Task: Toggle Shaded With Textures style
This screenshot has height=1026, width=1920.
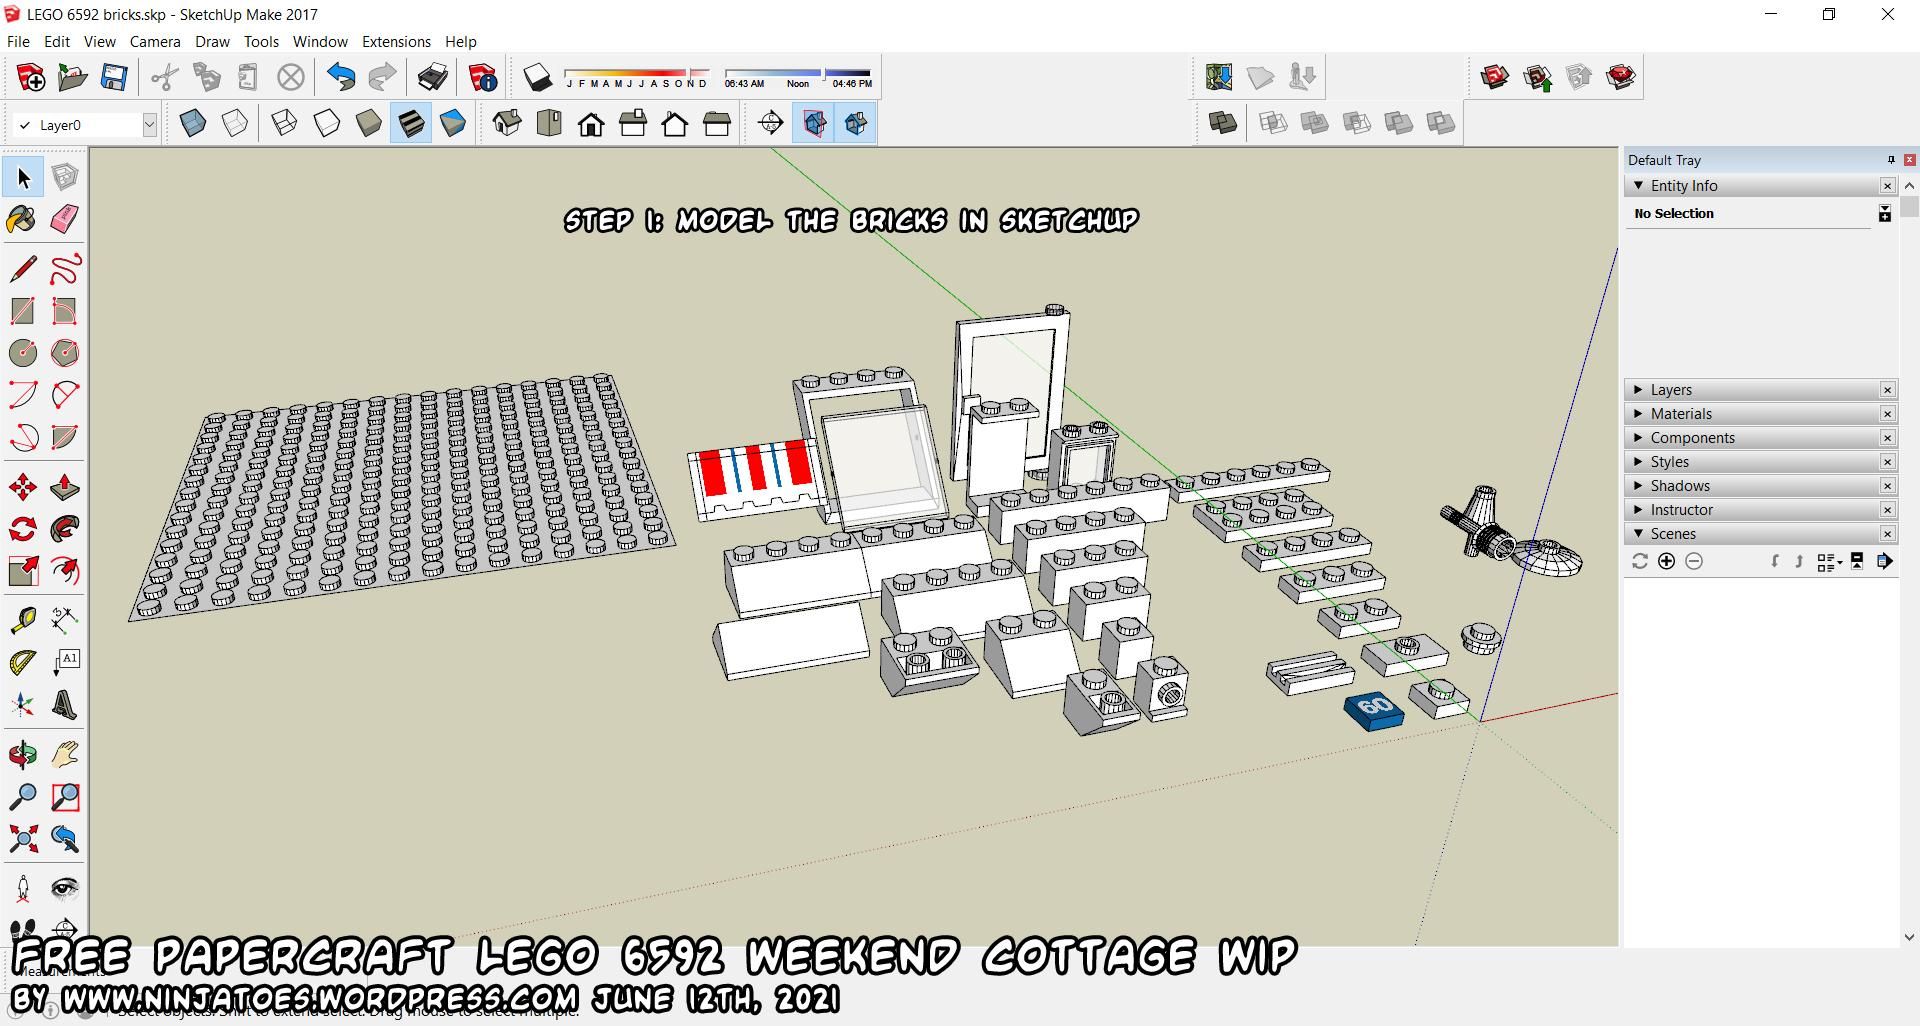Action: [411, 124]
